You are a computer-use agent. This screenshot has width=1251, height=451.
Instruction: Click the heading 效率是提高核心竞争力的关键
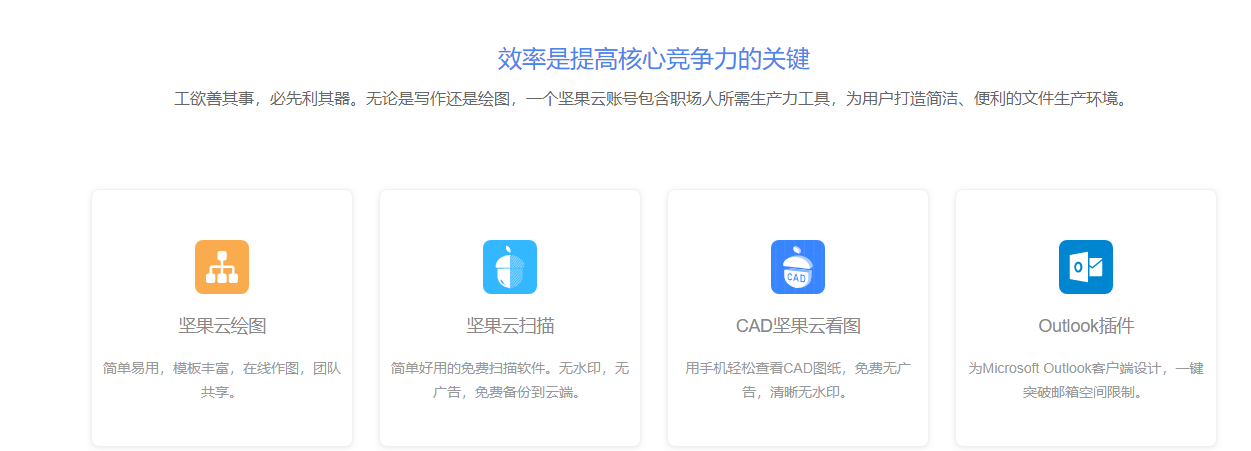[x=653, y=58]
